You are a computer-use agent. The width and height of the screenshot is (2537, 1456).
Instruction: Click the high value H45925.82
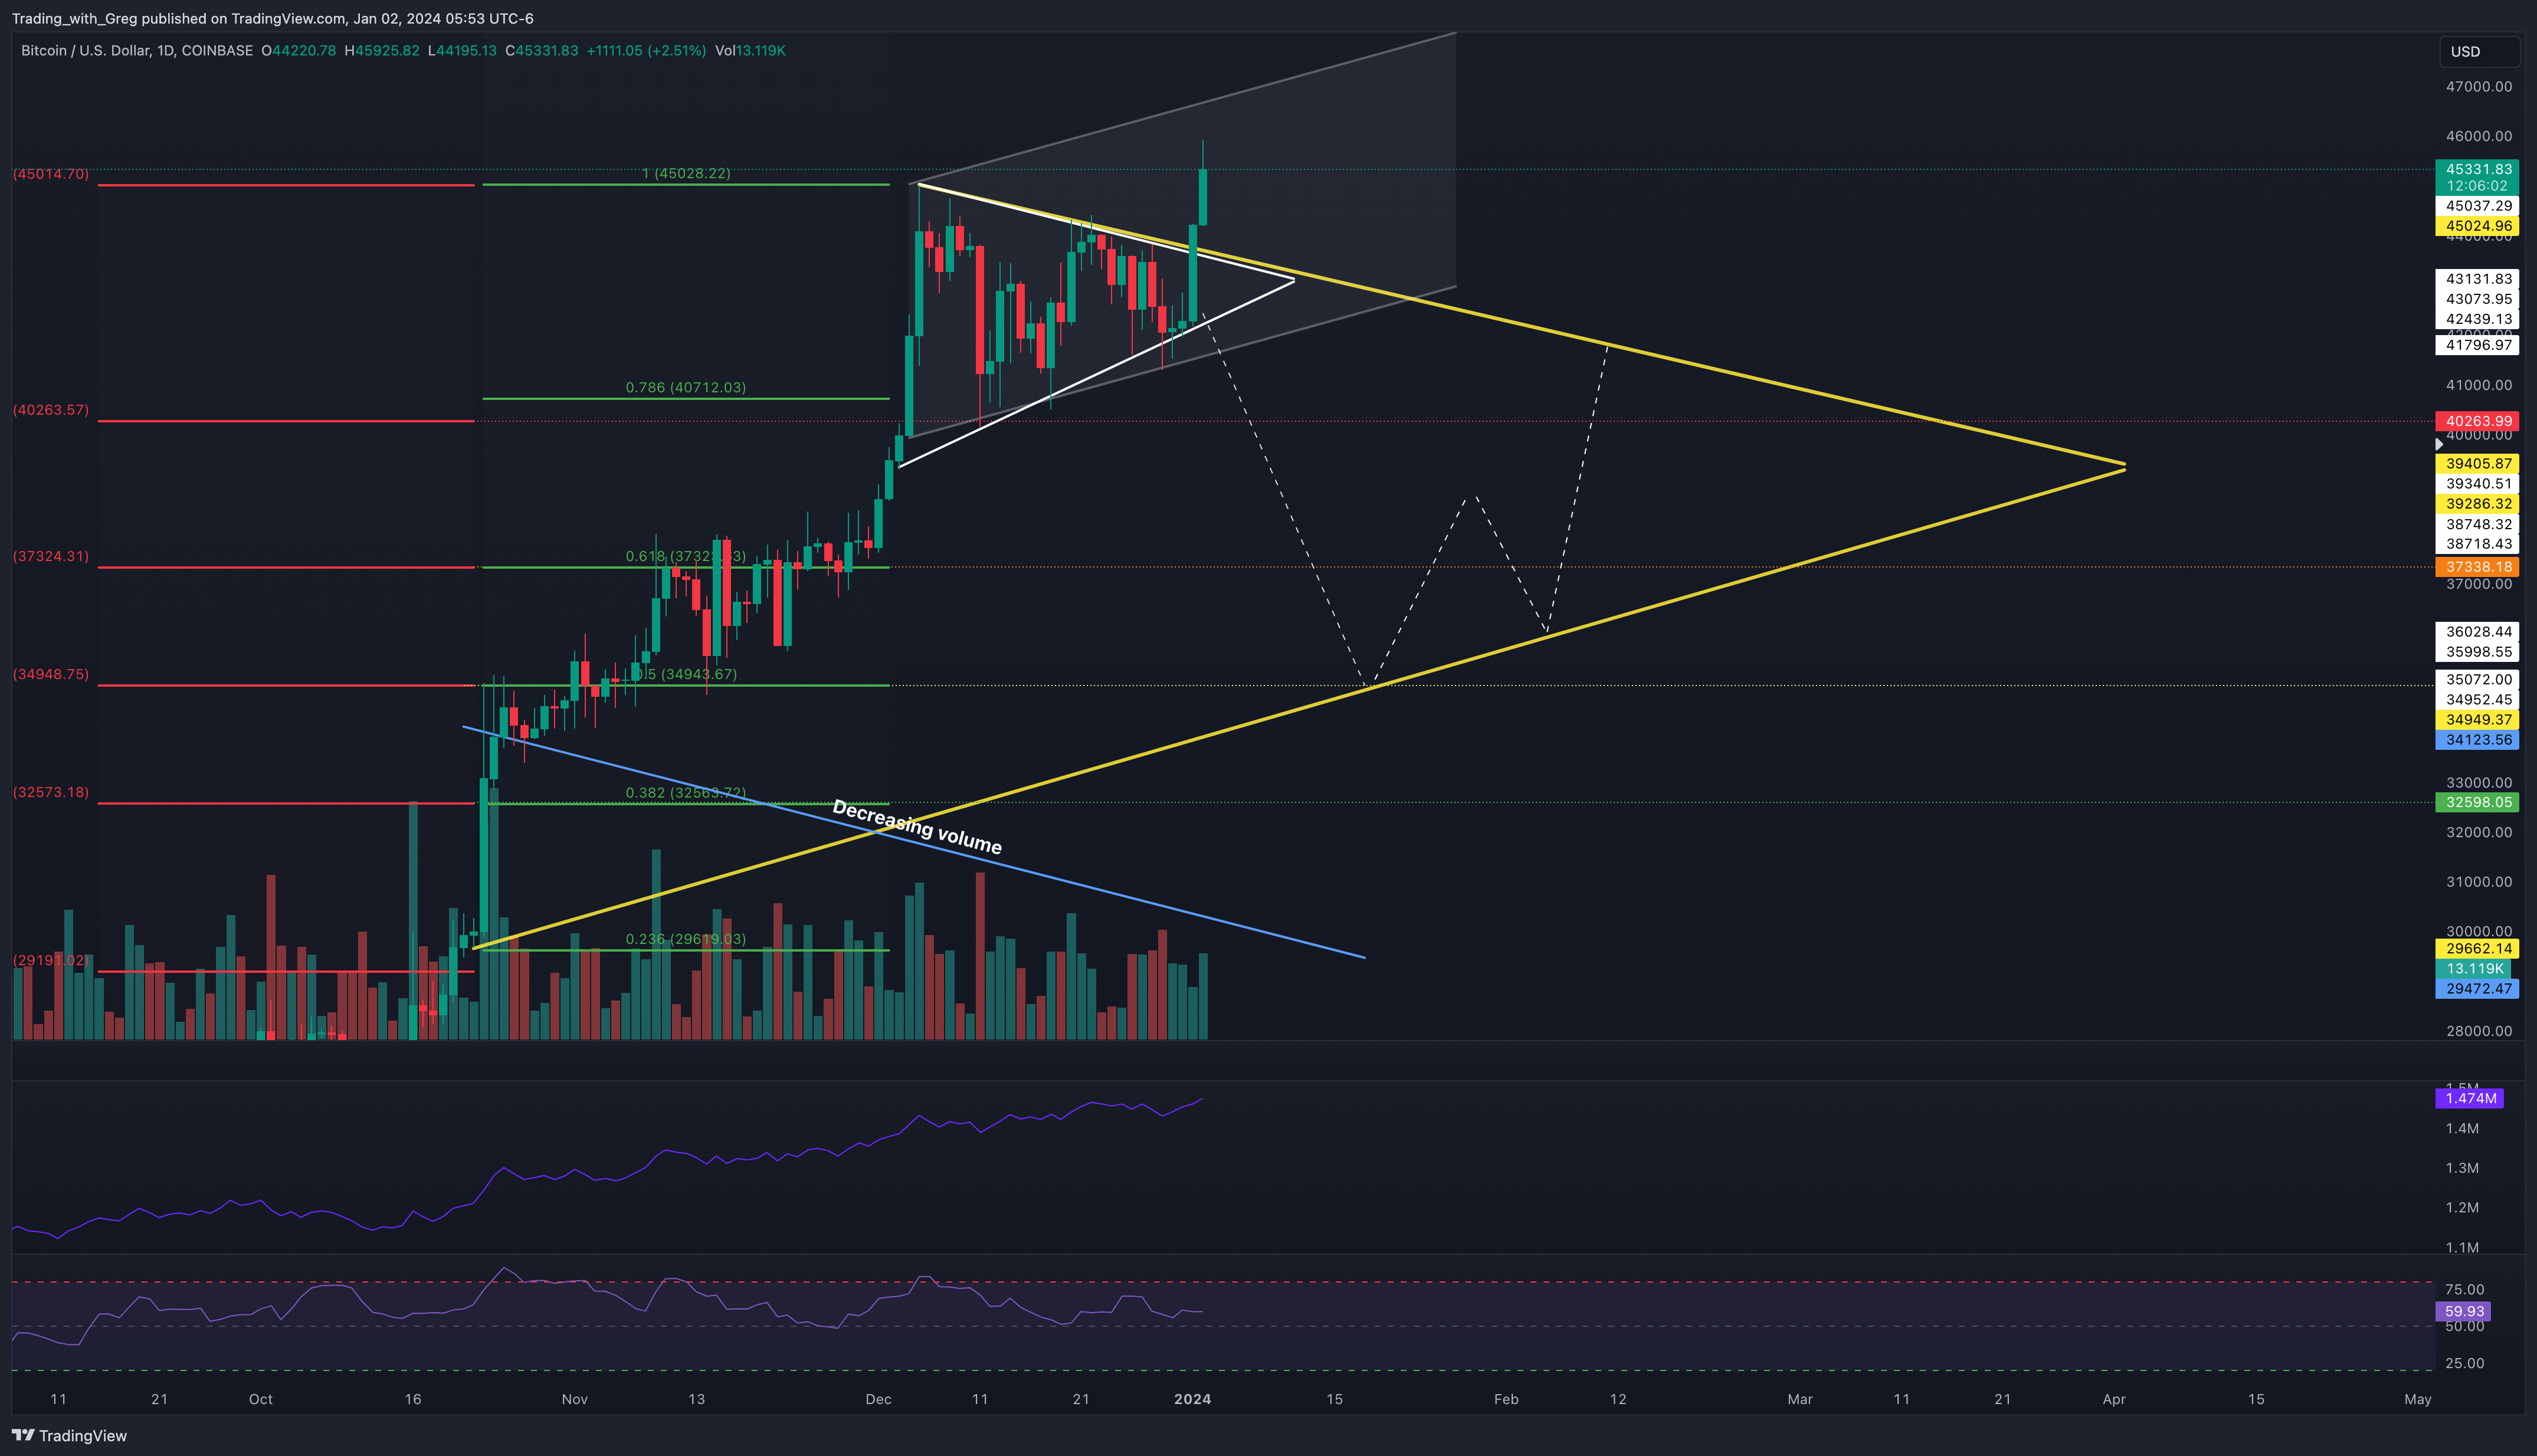click(x=381, y=50)
